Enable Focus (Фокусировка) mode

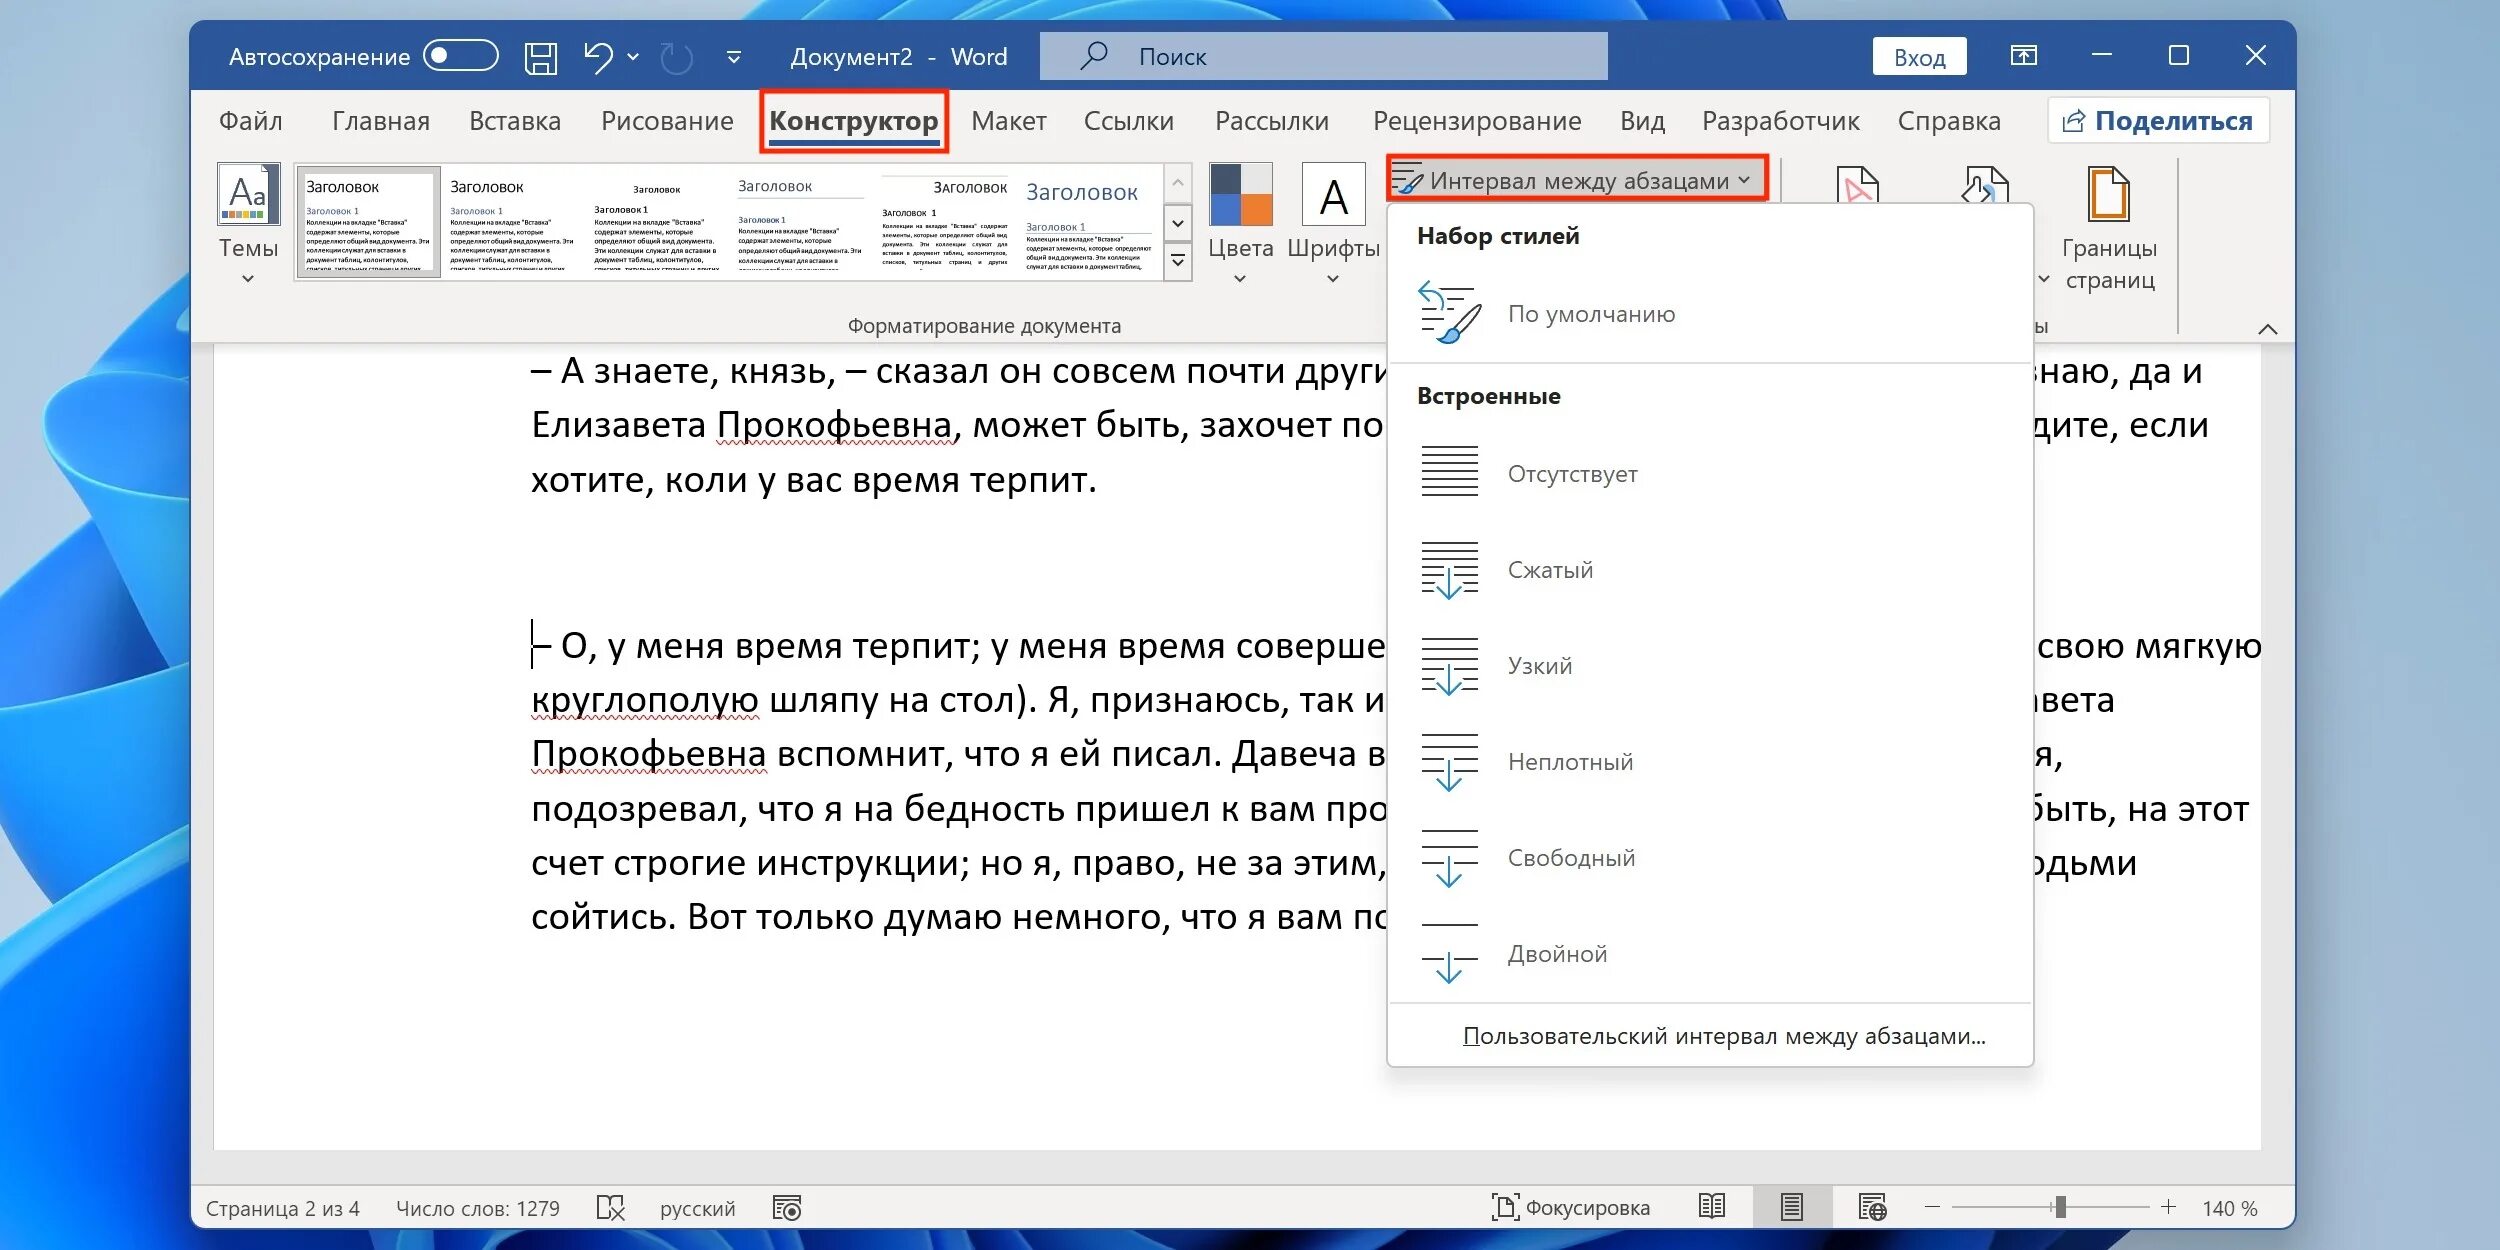click(x=1570, y=1207)
